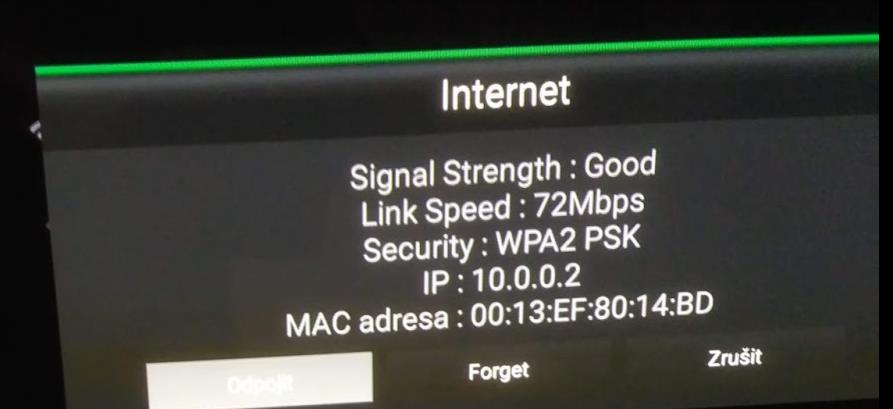Click the 10.0.0.2 IP address
893x409 pixels.
pyautogui.click(x=527, y=279)
